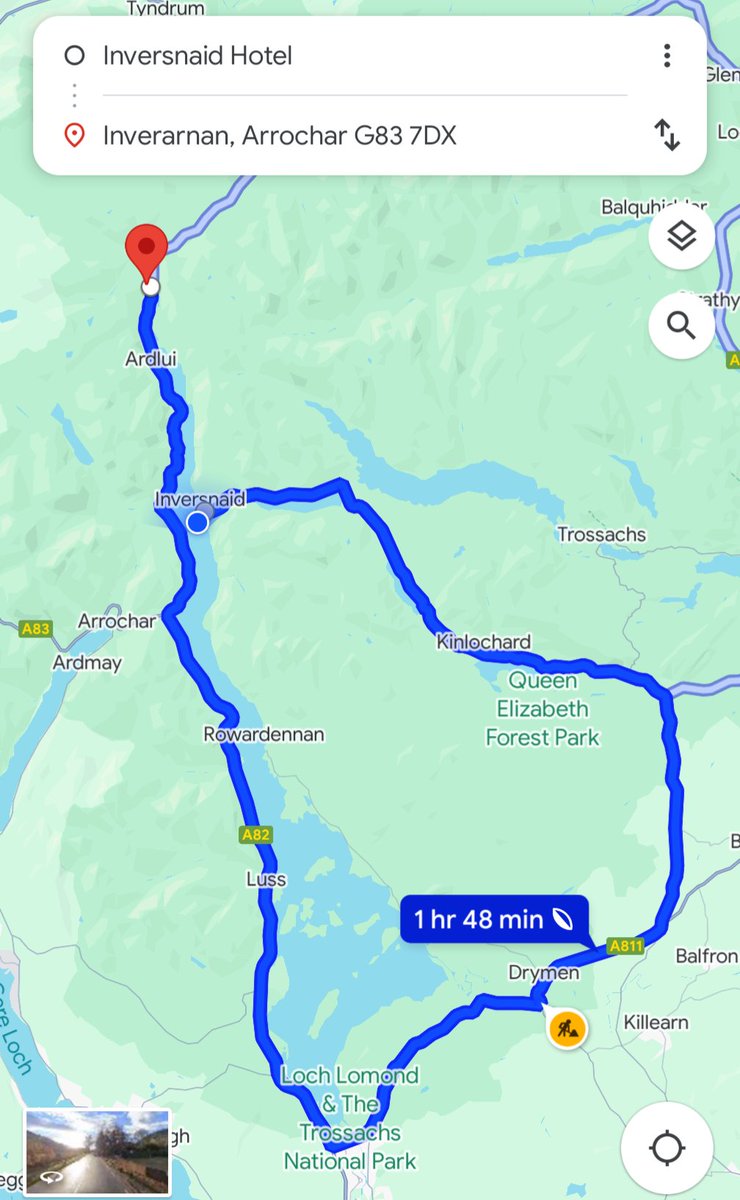Tap the red destination pin marker
The image size is (740, 1200).
coord(148,253)
